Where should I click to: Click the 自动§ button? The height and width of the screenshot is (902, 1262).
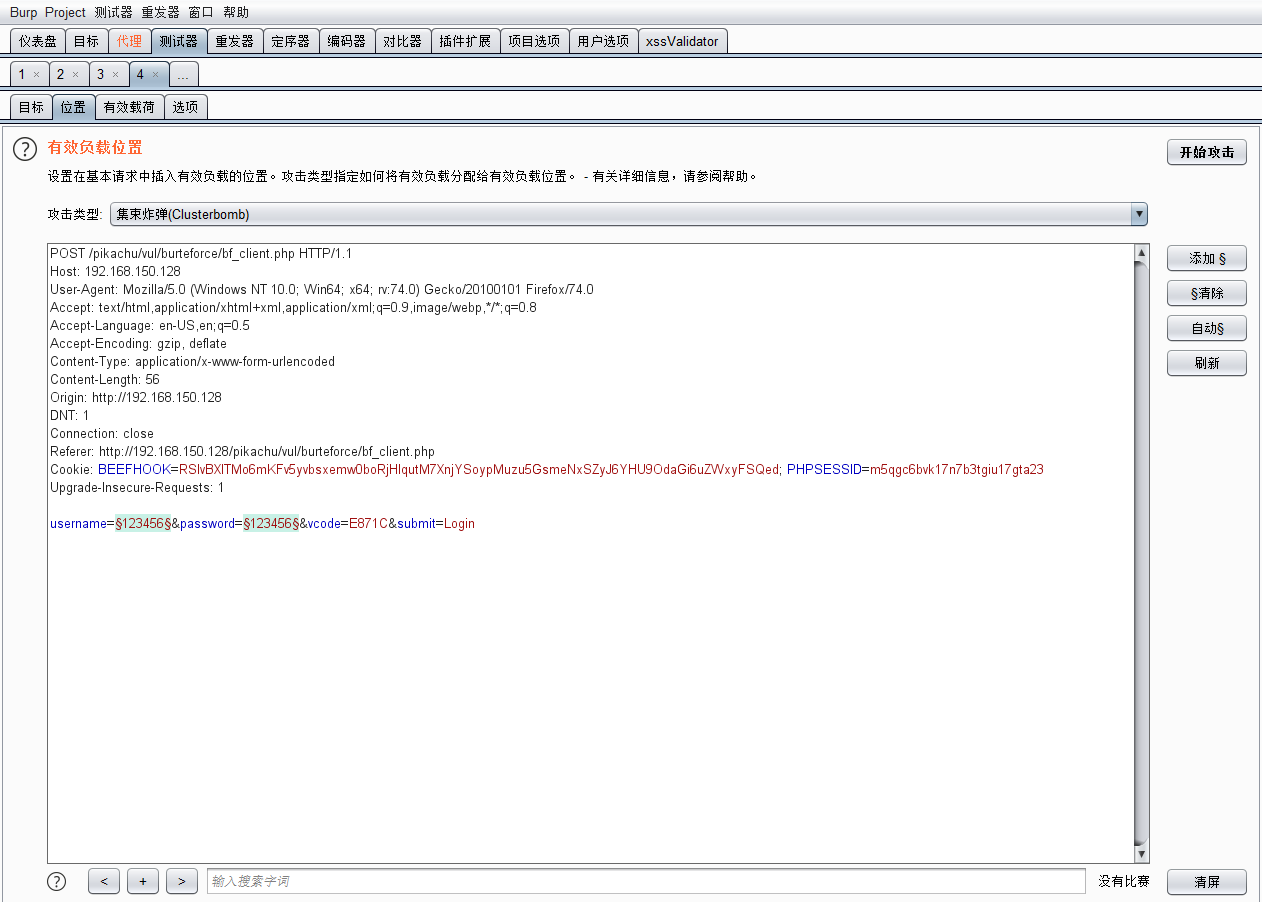pos(1207,328)
